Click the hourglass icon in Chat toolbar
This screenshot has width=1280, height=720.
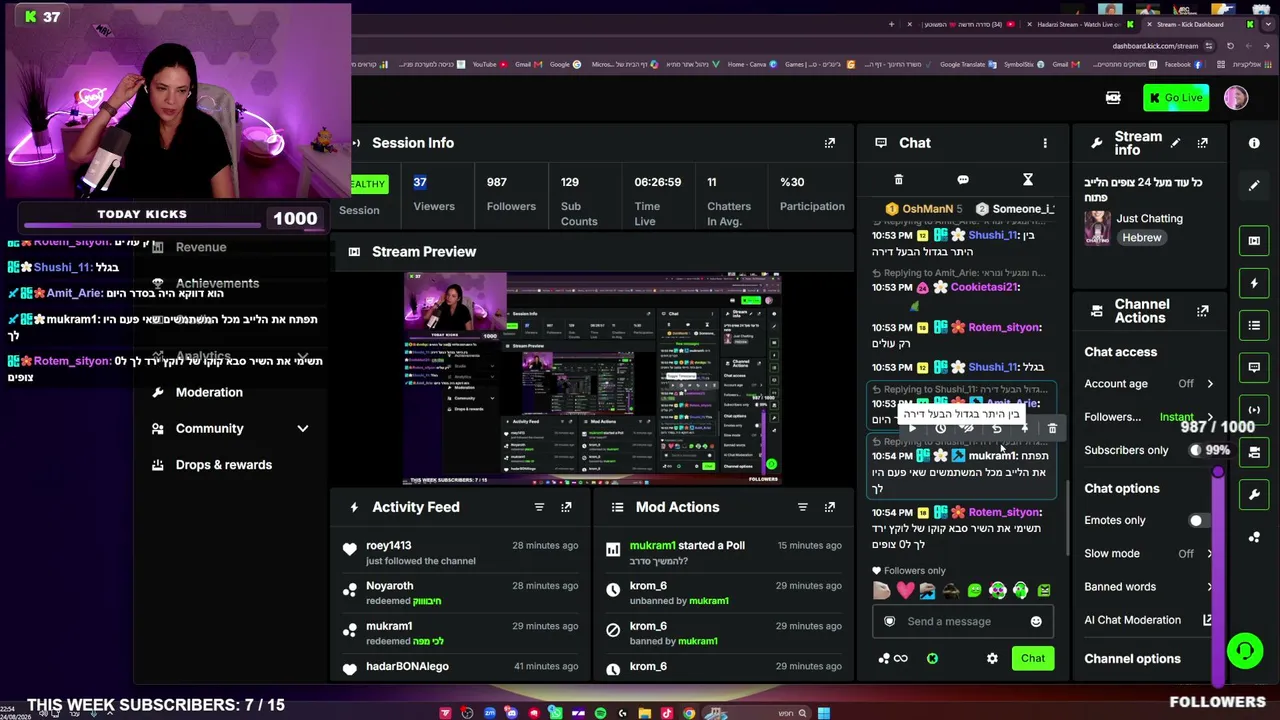1028,180
